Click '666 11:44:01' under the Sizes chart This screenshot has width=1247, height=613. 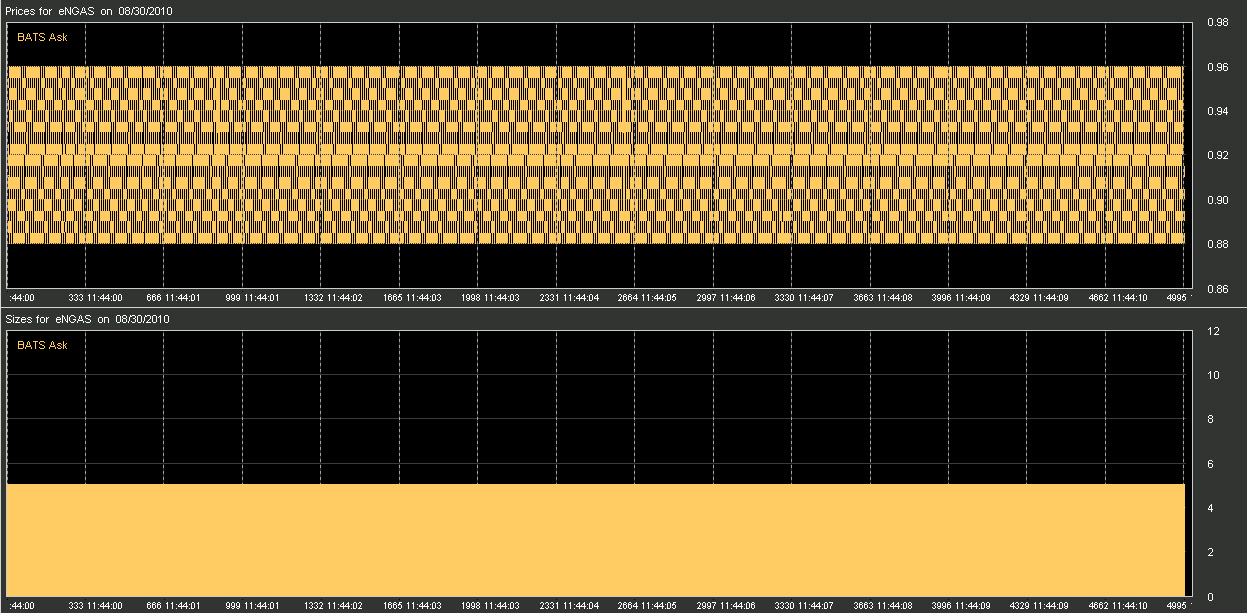click(173, 605)
